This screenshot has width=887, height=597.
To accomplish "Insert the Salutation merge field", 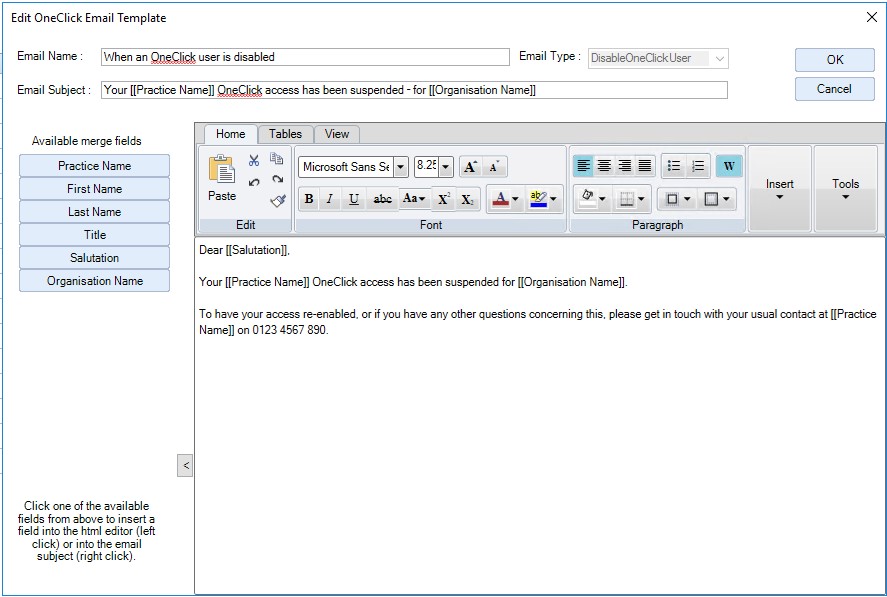I will click(x=94, y=258).
